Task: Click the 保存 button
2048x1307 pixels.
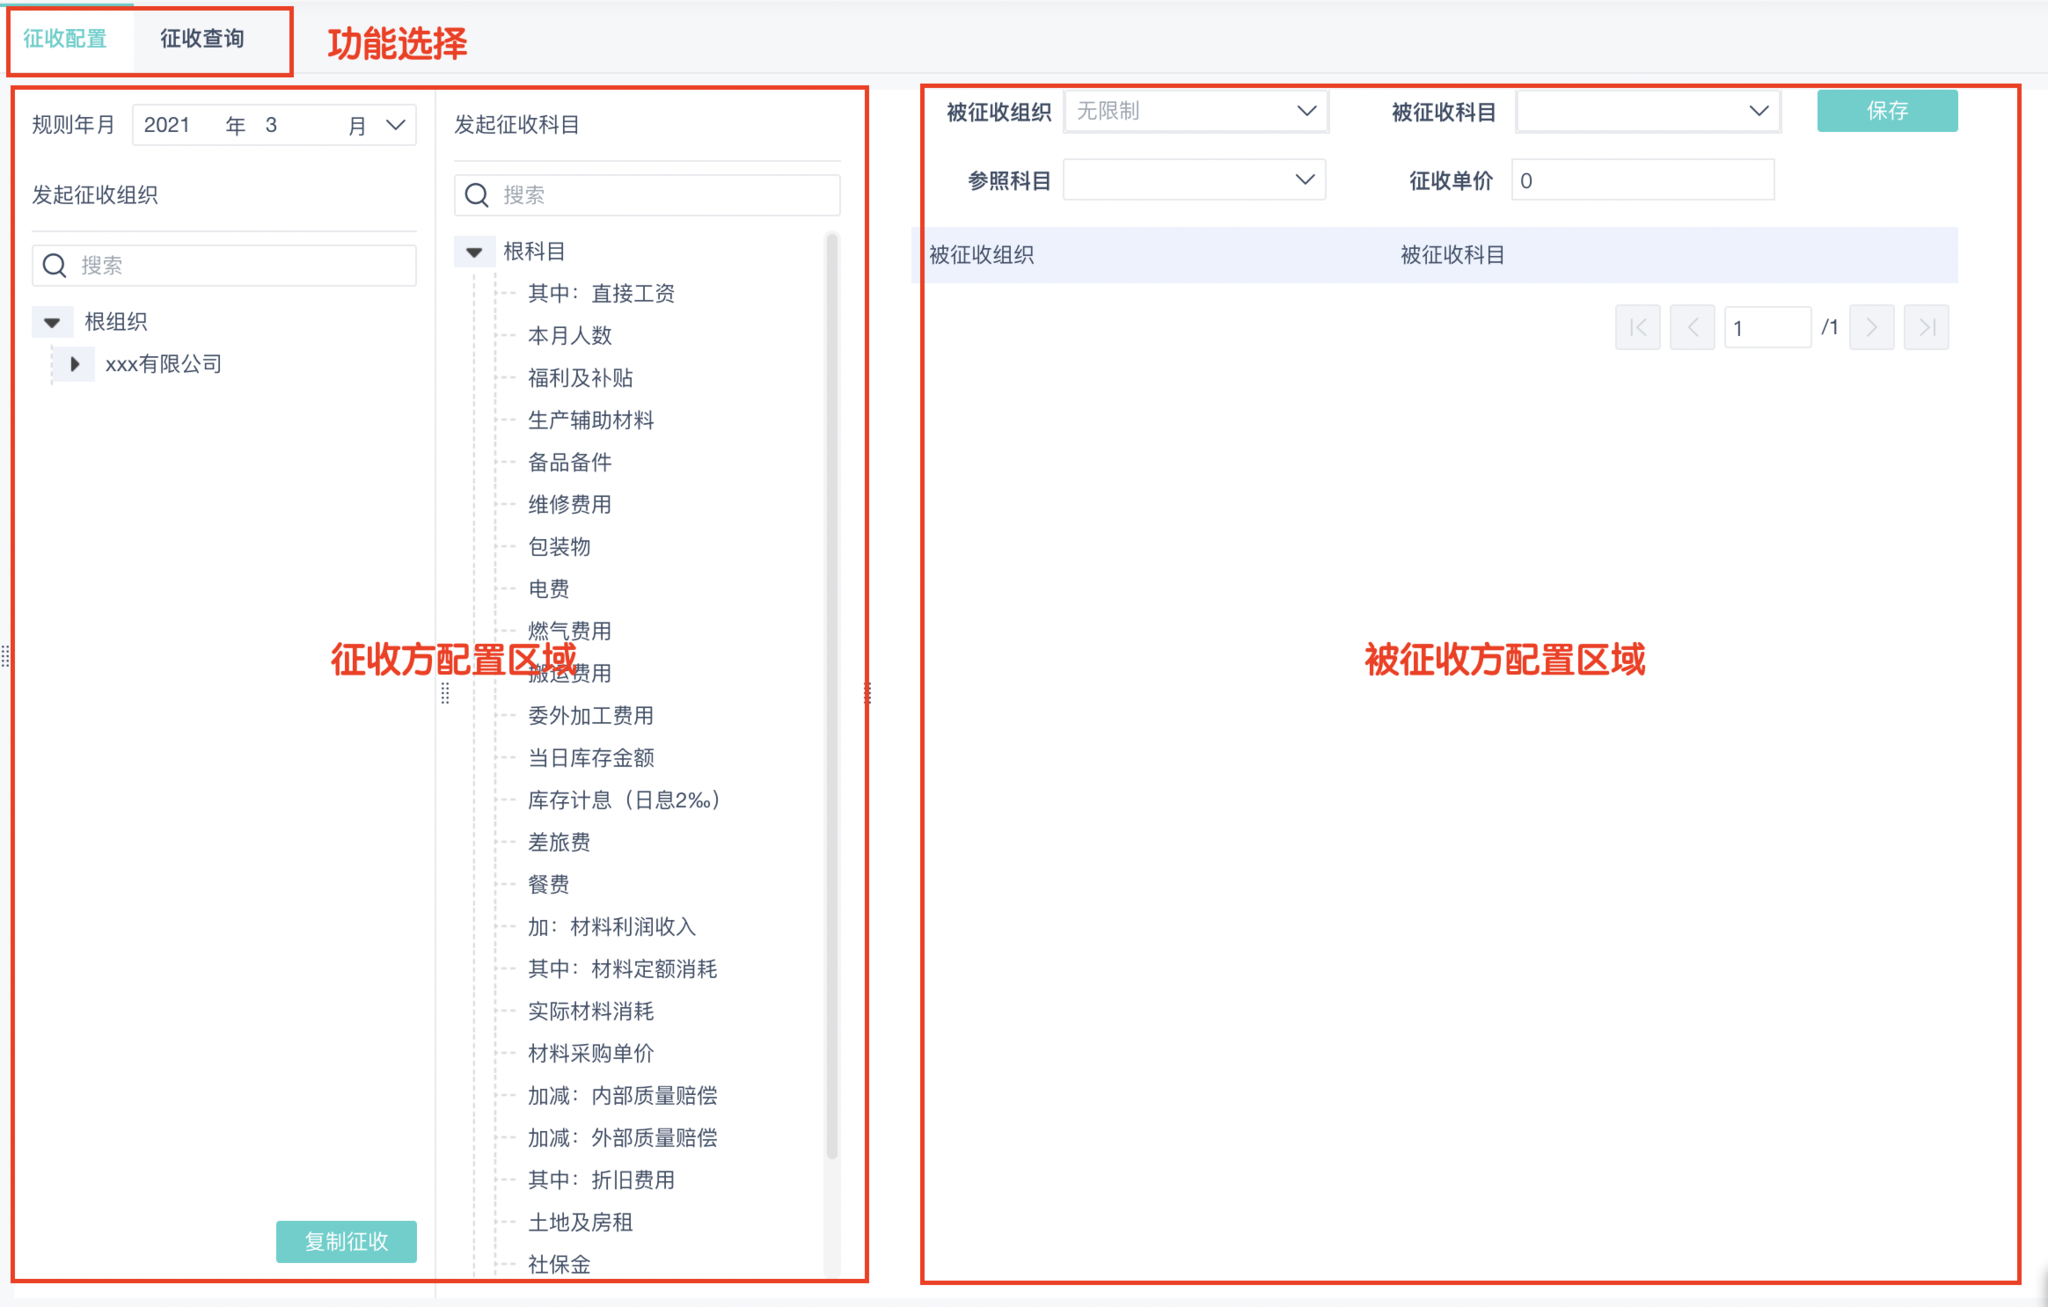Action: [1886, 111]
